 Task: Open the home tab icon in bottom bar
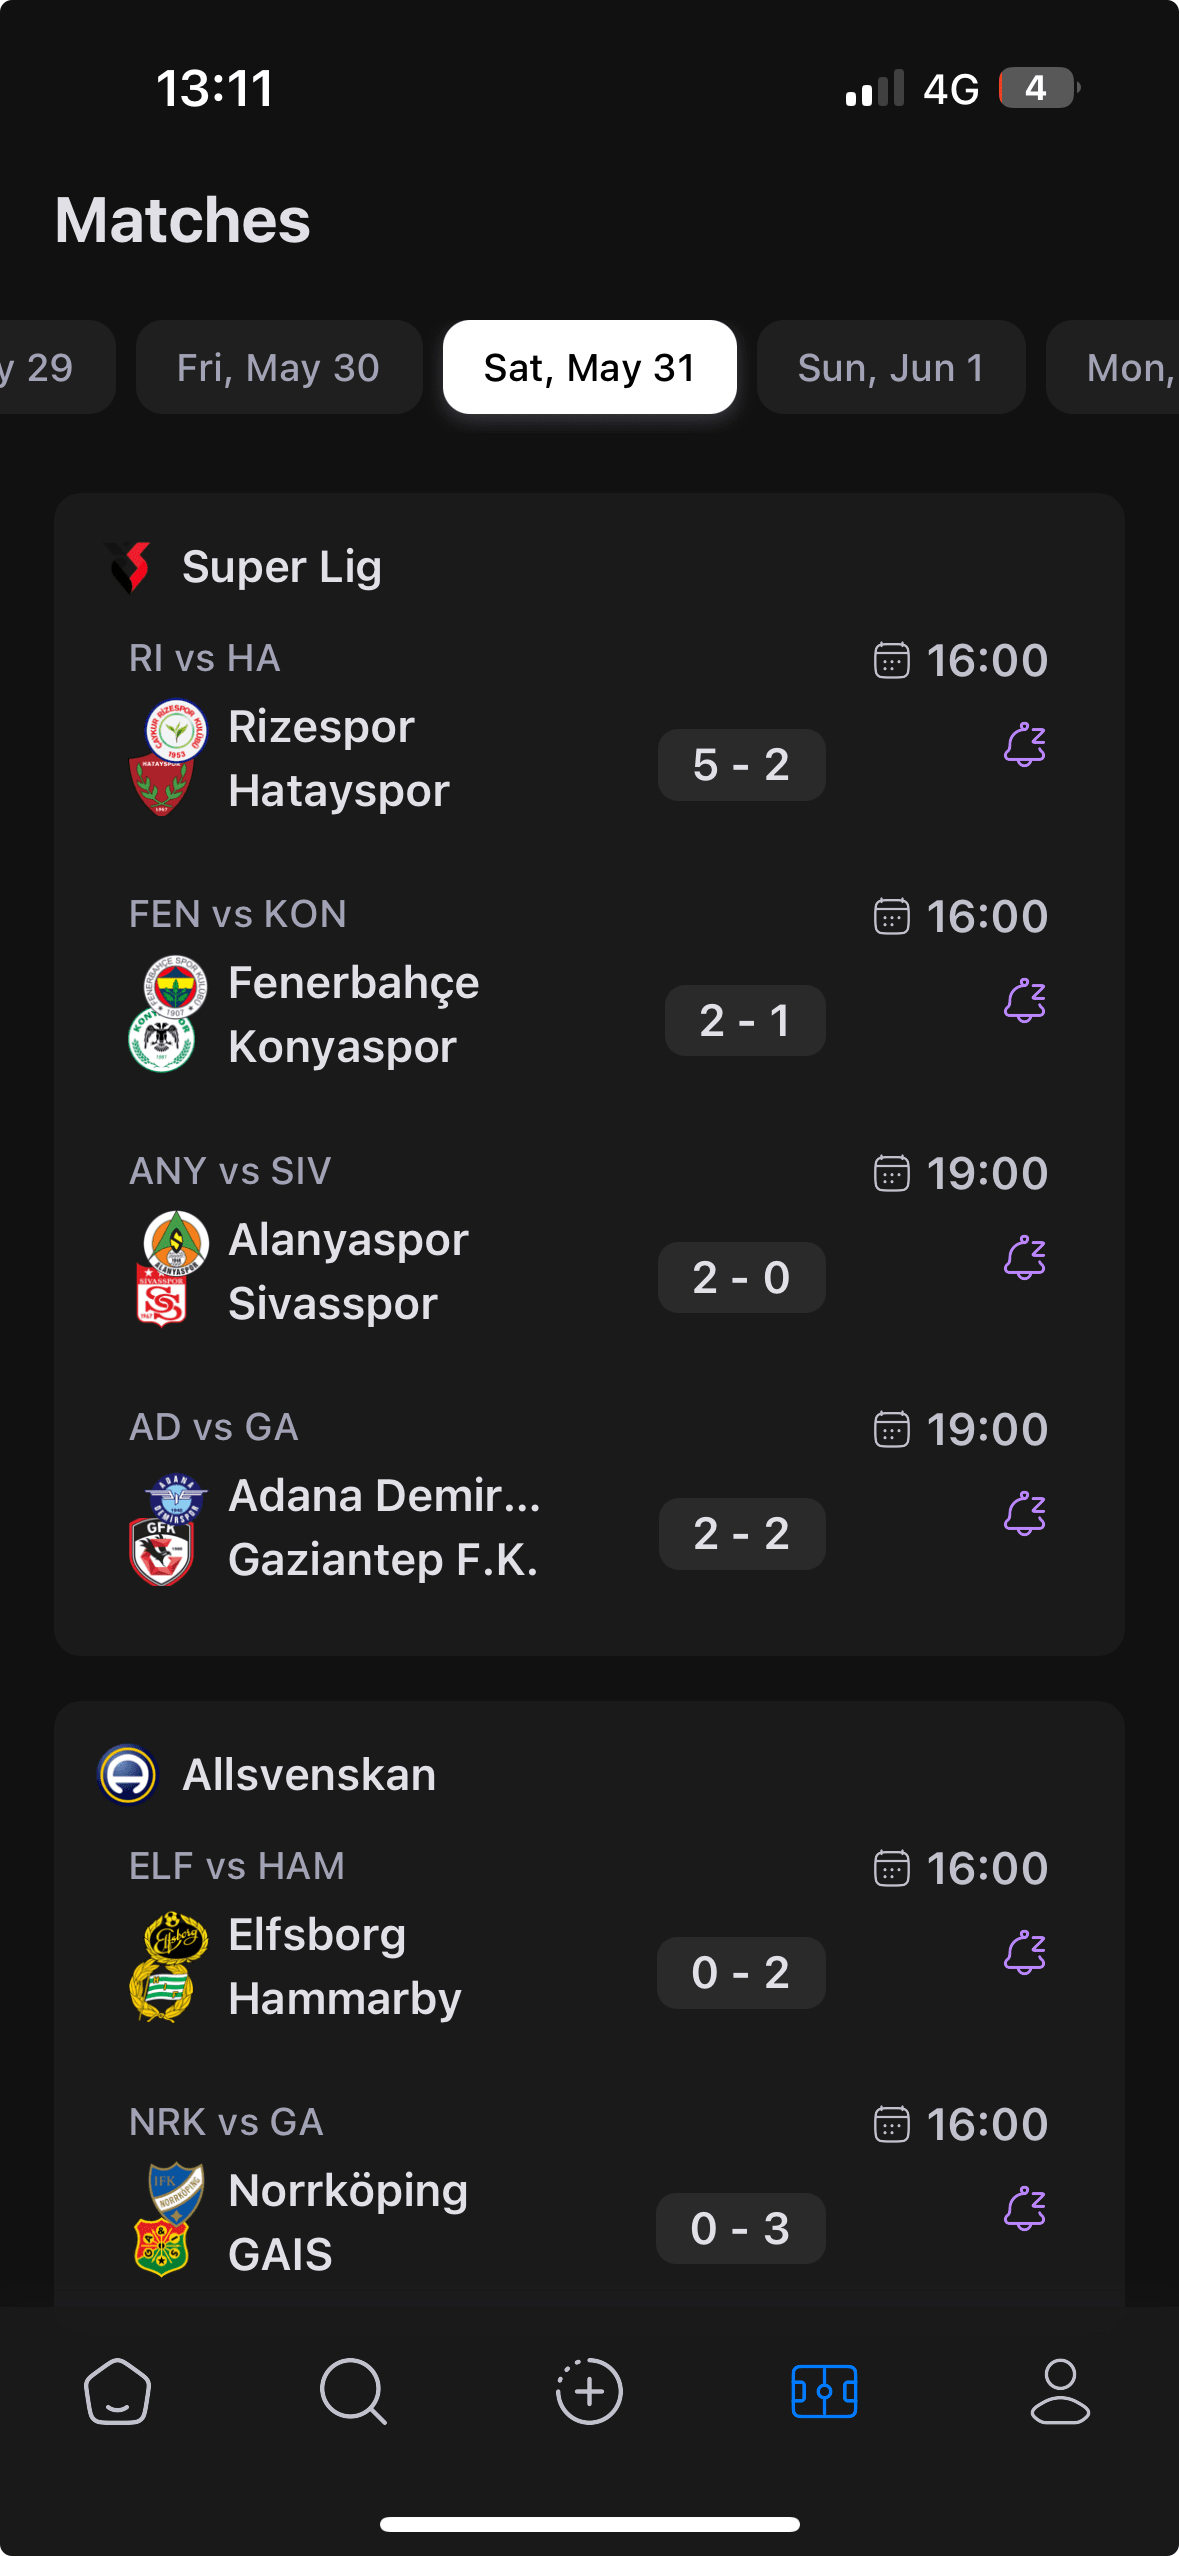point(117,2391)
